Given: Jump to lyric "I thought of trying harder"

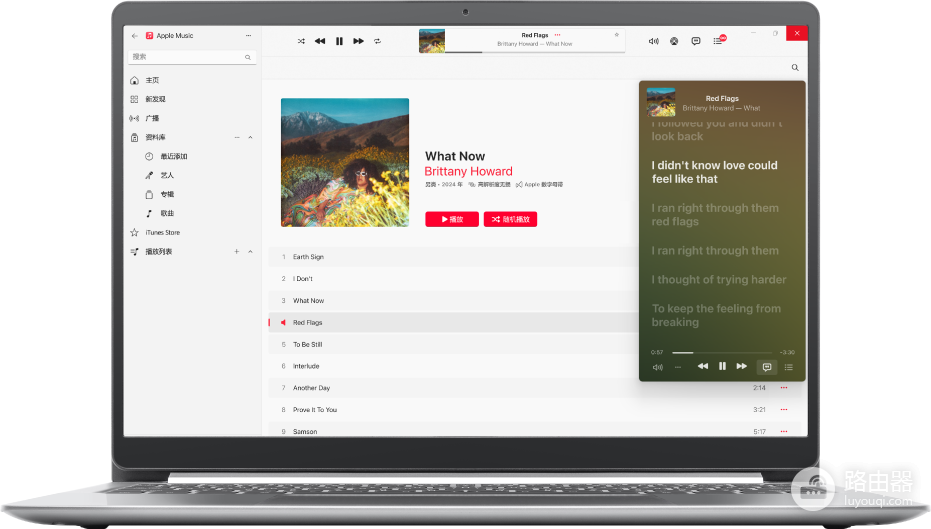Looking at the screenshot, I should pyautogui.click(x=718, y=280).
